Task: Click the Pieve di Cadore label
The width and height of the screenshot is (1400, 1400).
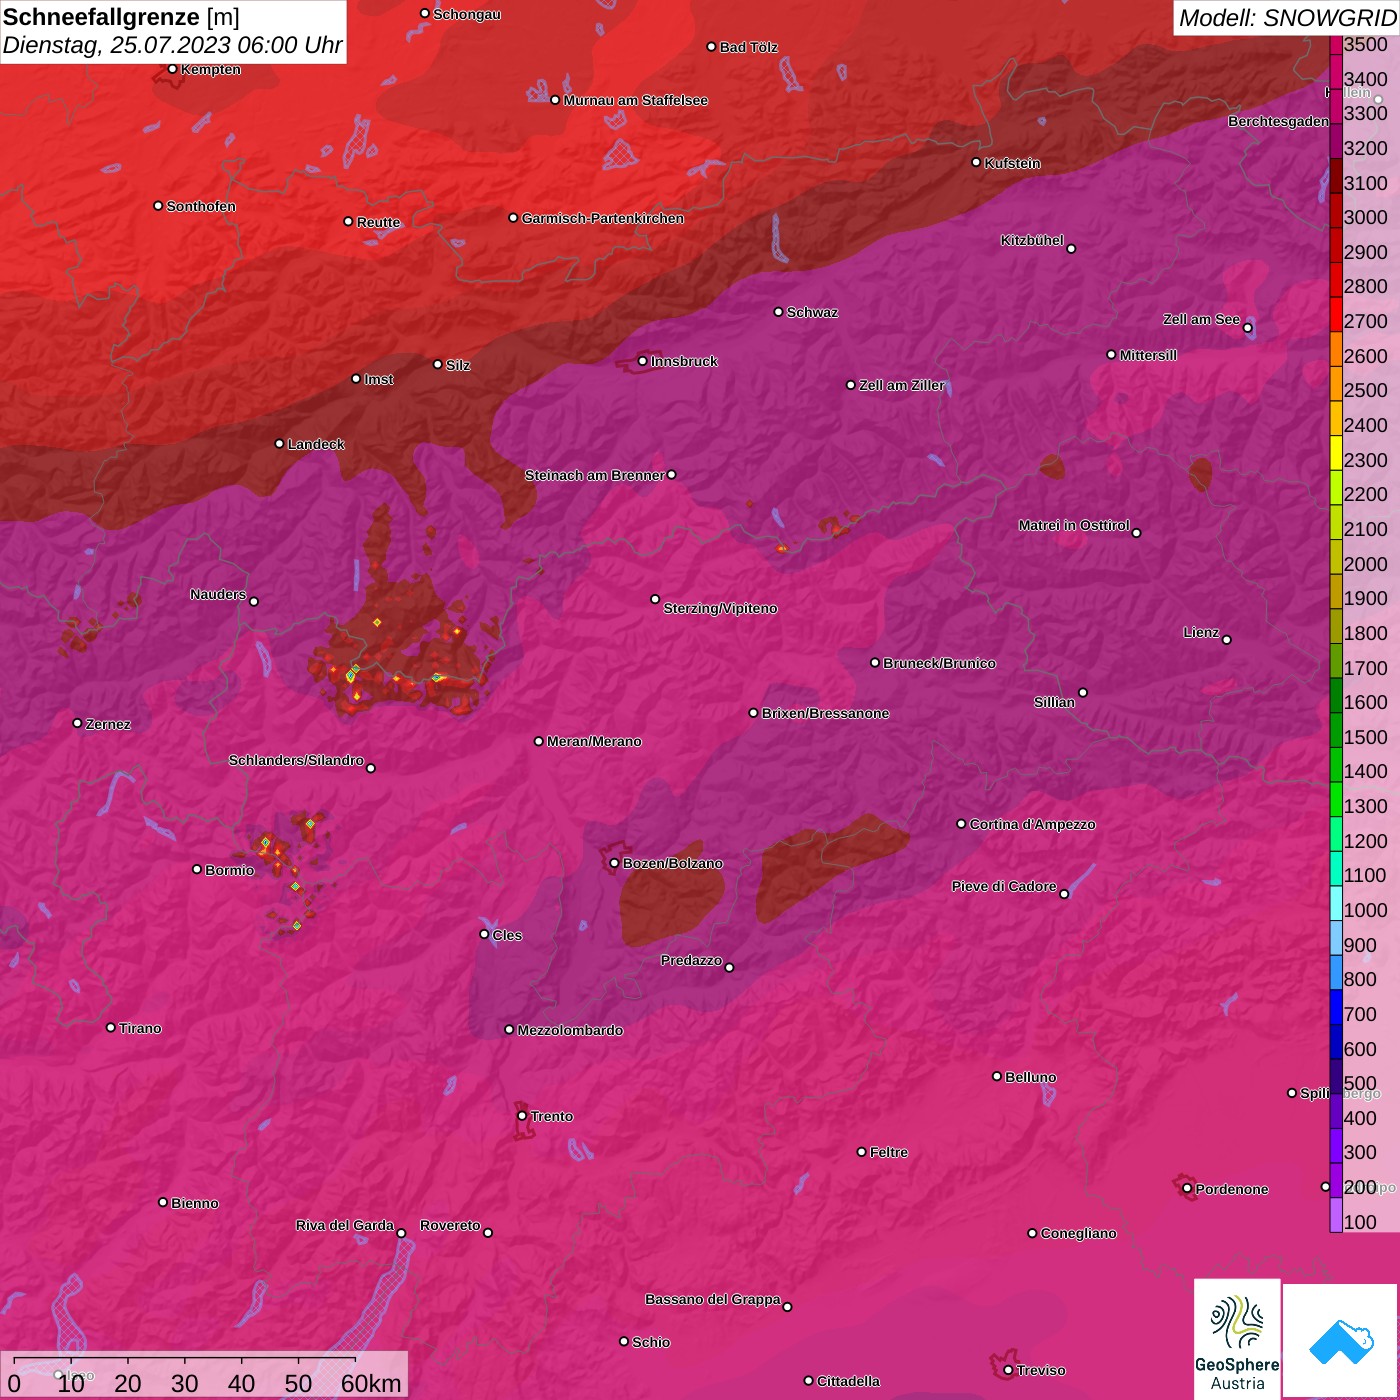Action: coord(1004,886)
